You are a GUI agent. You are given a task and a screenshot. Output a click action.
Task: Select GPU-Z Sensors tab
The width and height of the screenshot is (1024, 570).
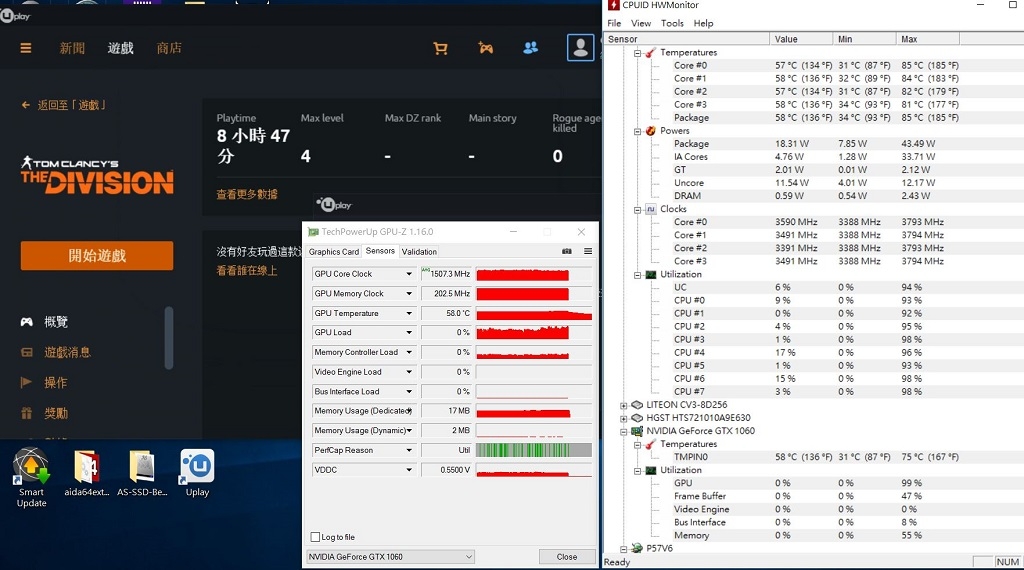pos(380,251)
